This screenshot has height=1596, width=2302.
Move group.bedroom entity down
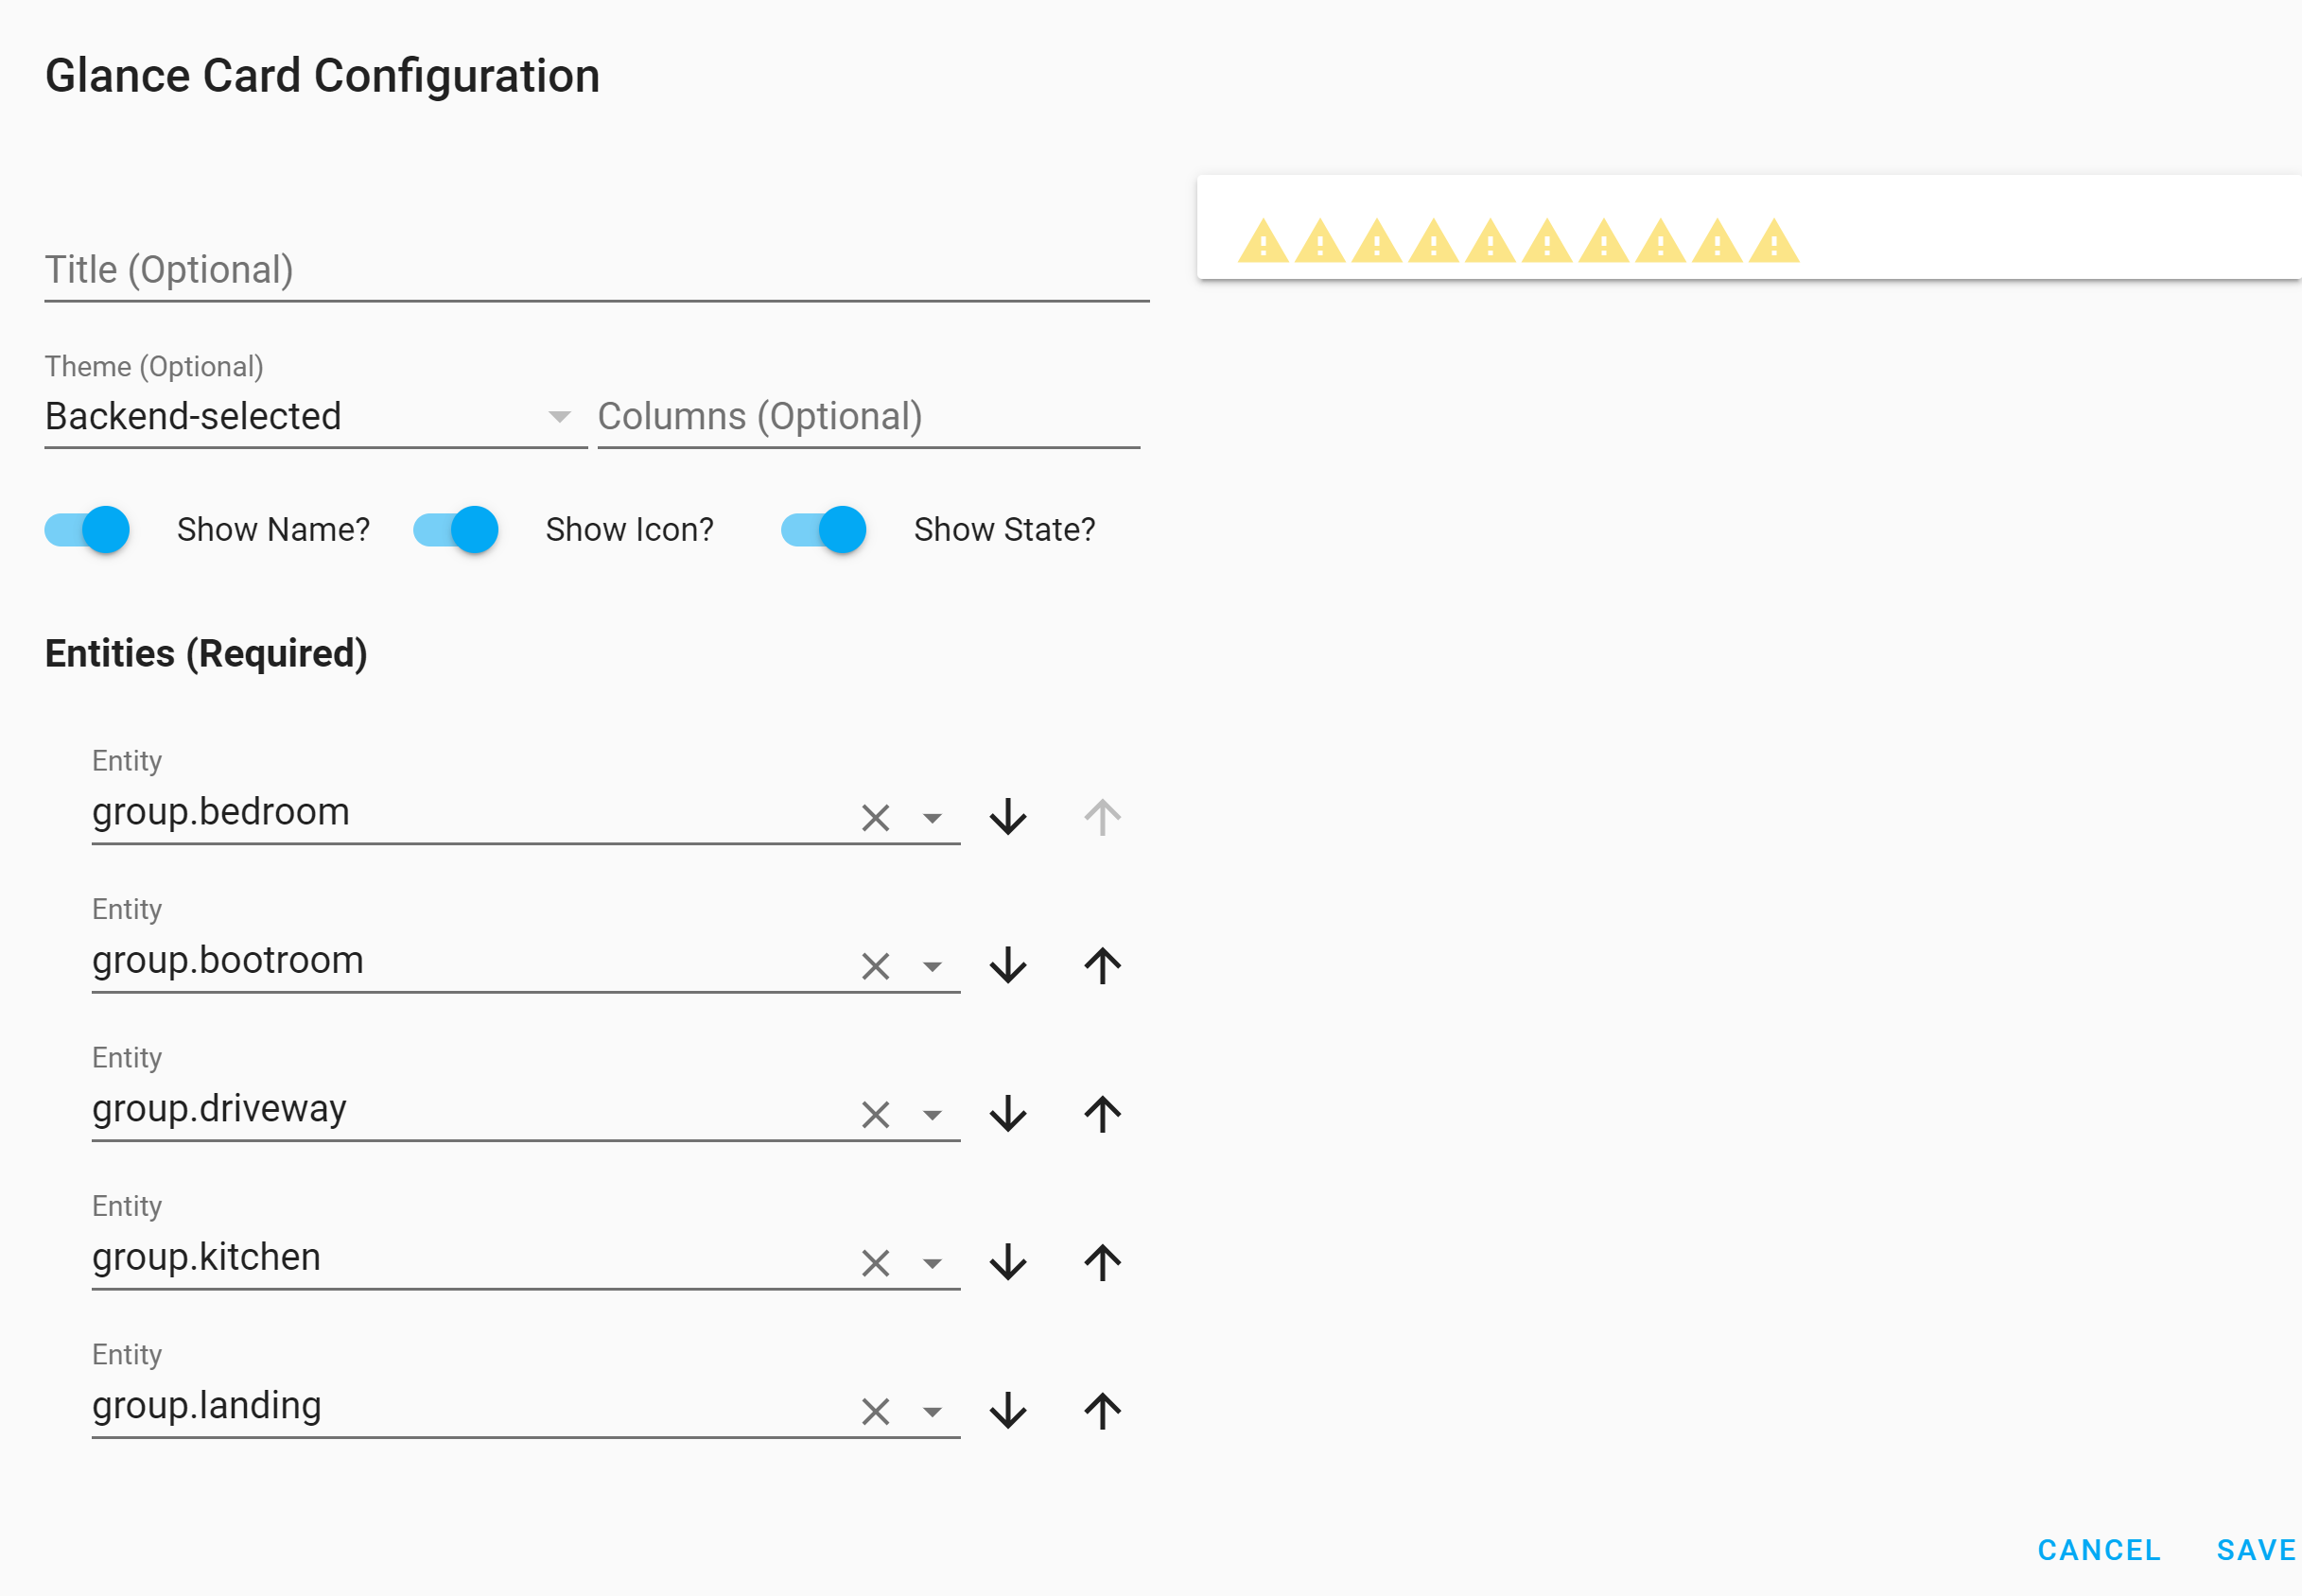[1006, 817]
